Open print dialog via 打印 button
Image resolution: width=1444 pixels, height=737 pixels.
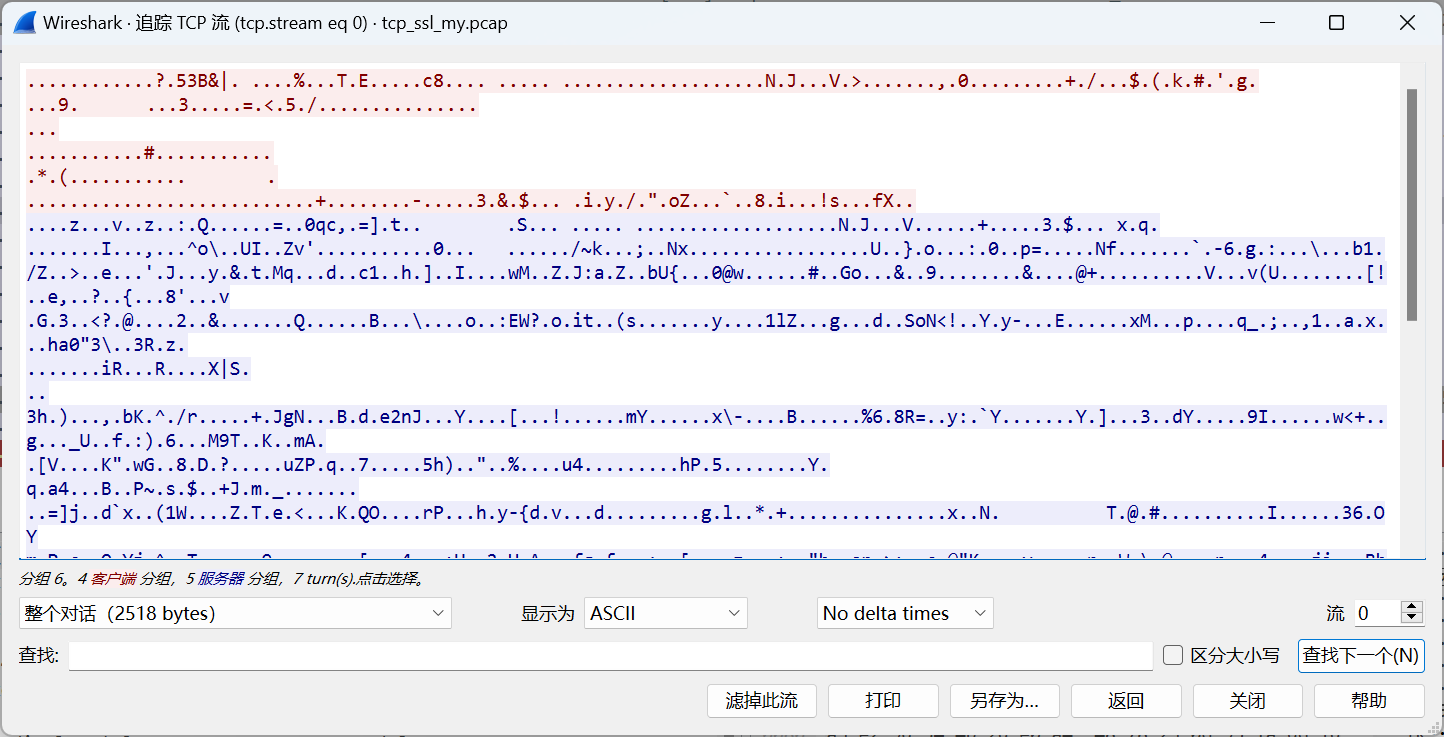pyautogui.click(x=883, y=701)
